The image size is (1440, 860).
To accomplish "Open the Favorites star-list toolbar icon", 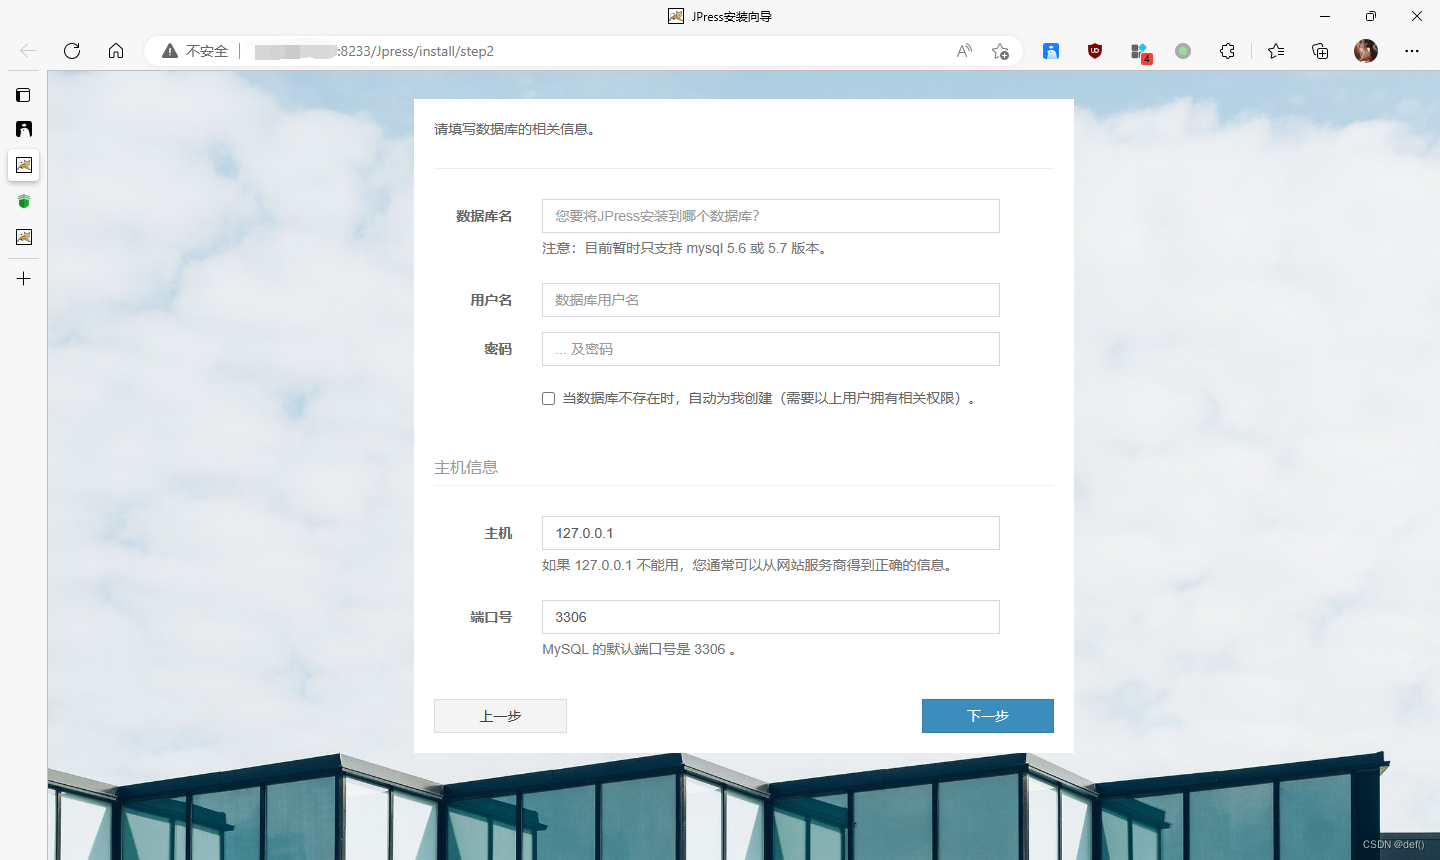I will [x=1275, y=51].
